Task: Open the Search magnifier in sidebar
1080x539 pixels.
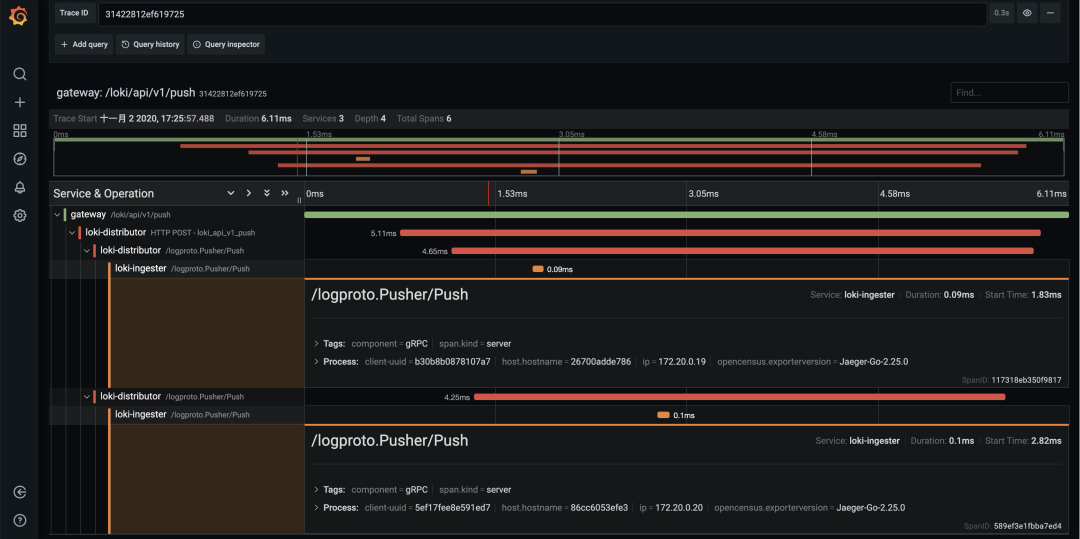Action: (20, 74)
